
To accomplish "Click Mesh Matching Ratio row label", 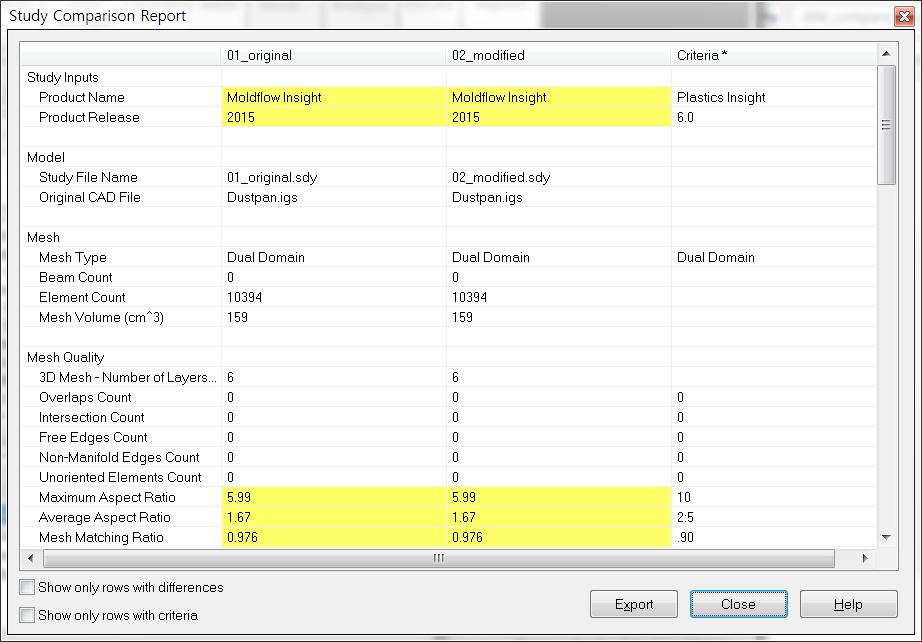I will [101, 537].
